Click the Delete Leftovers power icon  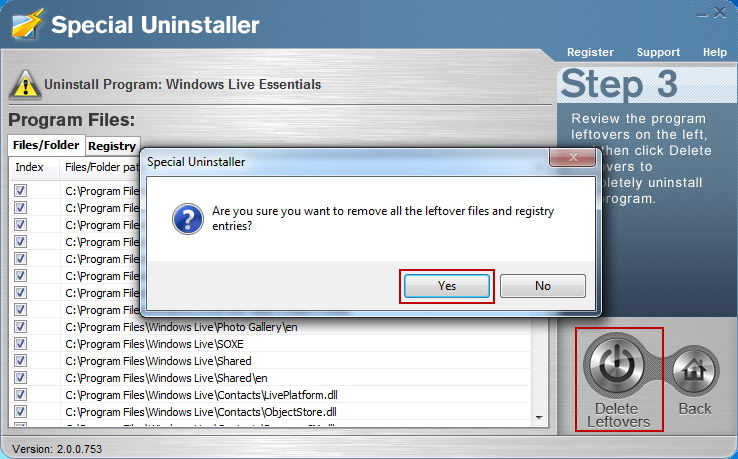click(618, 365)
